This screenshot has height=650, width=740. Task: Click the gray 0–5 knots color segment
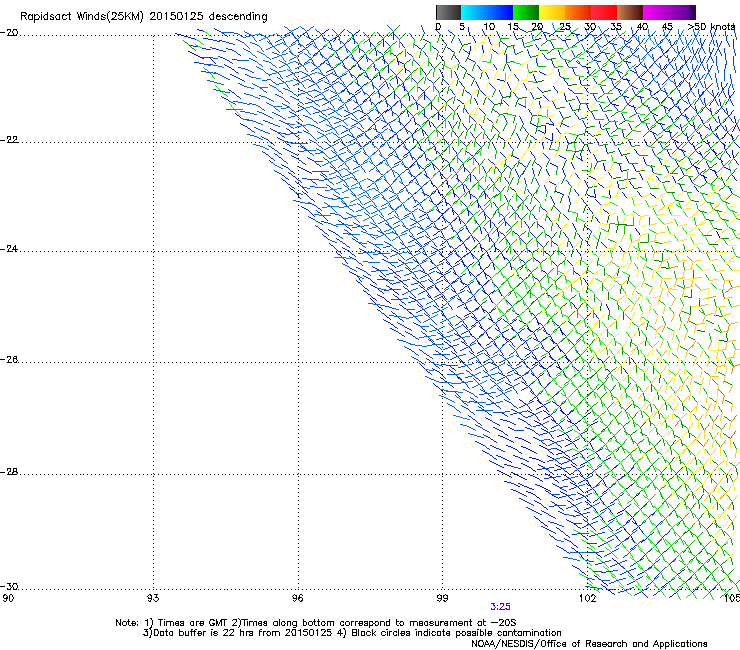click(x=448, y=12)
